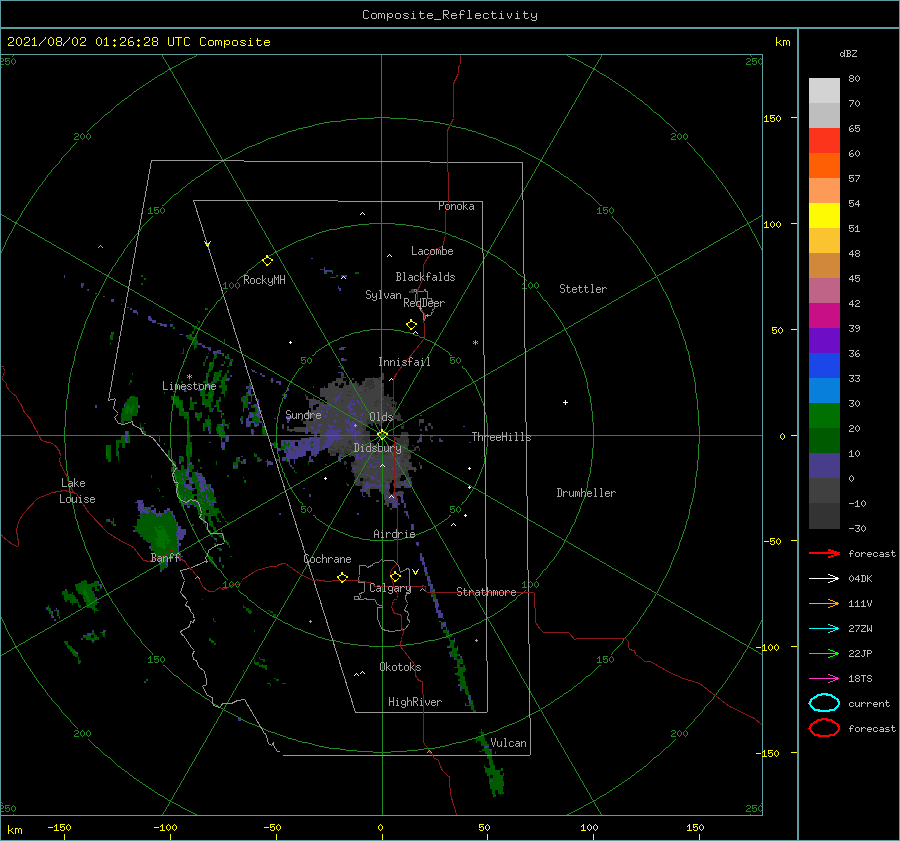Image resolution: width=900 pixels, height=841 pixels.
Task: Click the yellow marker south of RedDeer
Action: [x=411, y=325]
